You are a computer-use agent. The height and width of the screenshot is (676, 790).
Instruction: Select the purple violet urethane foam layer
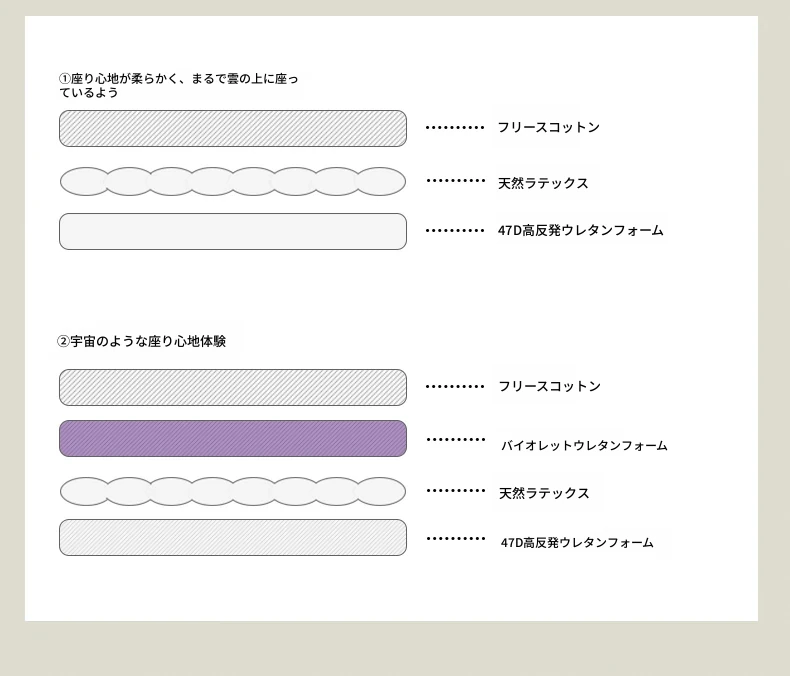point(233,439)
